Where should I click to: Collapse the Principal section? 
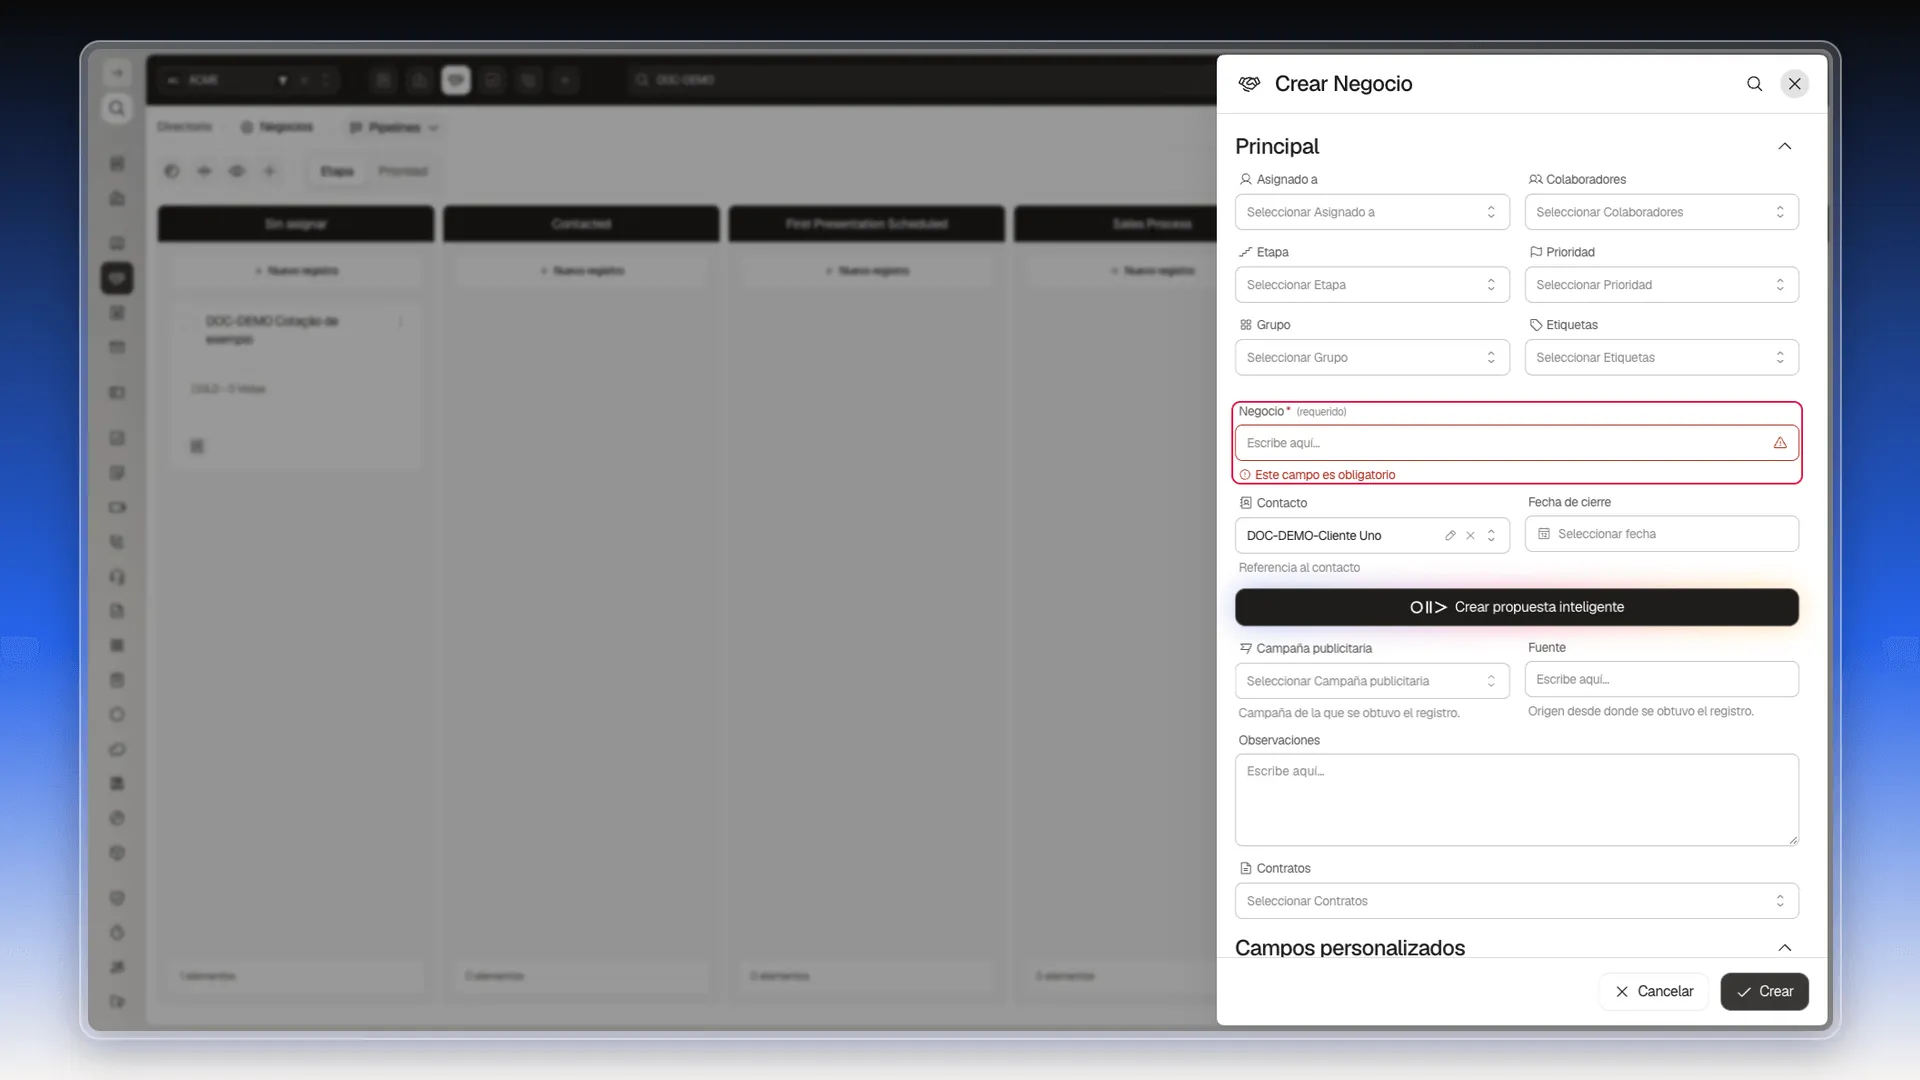[x=1785, y=147]
